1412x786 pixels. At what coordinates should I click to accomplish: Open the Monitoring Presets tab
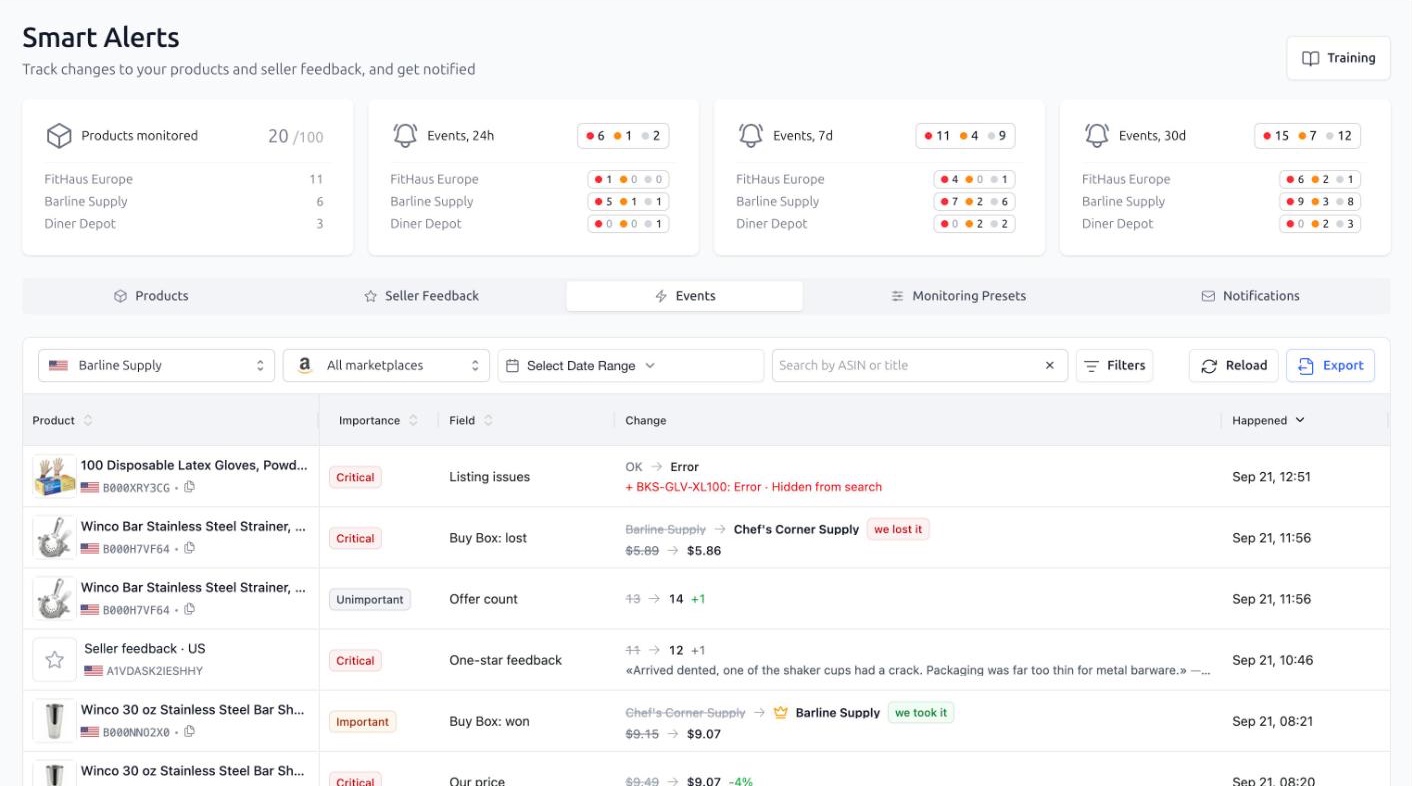[x=958, y=296]
